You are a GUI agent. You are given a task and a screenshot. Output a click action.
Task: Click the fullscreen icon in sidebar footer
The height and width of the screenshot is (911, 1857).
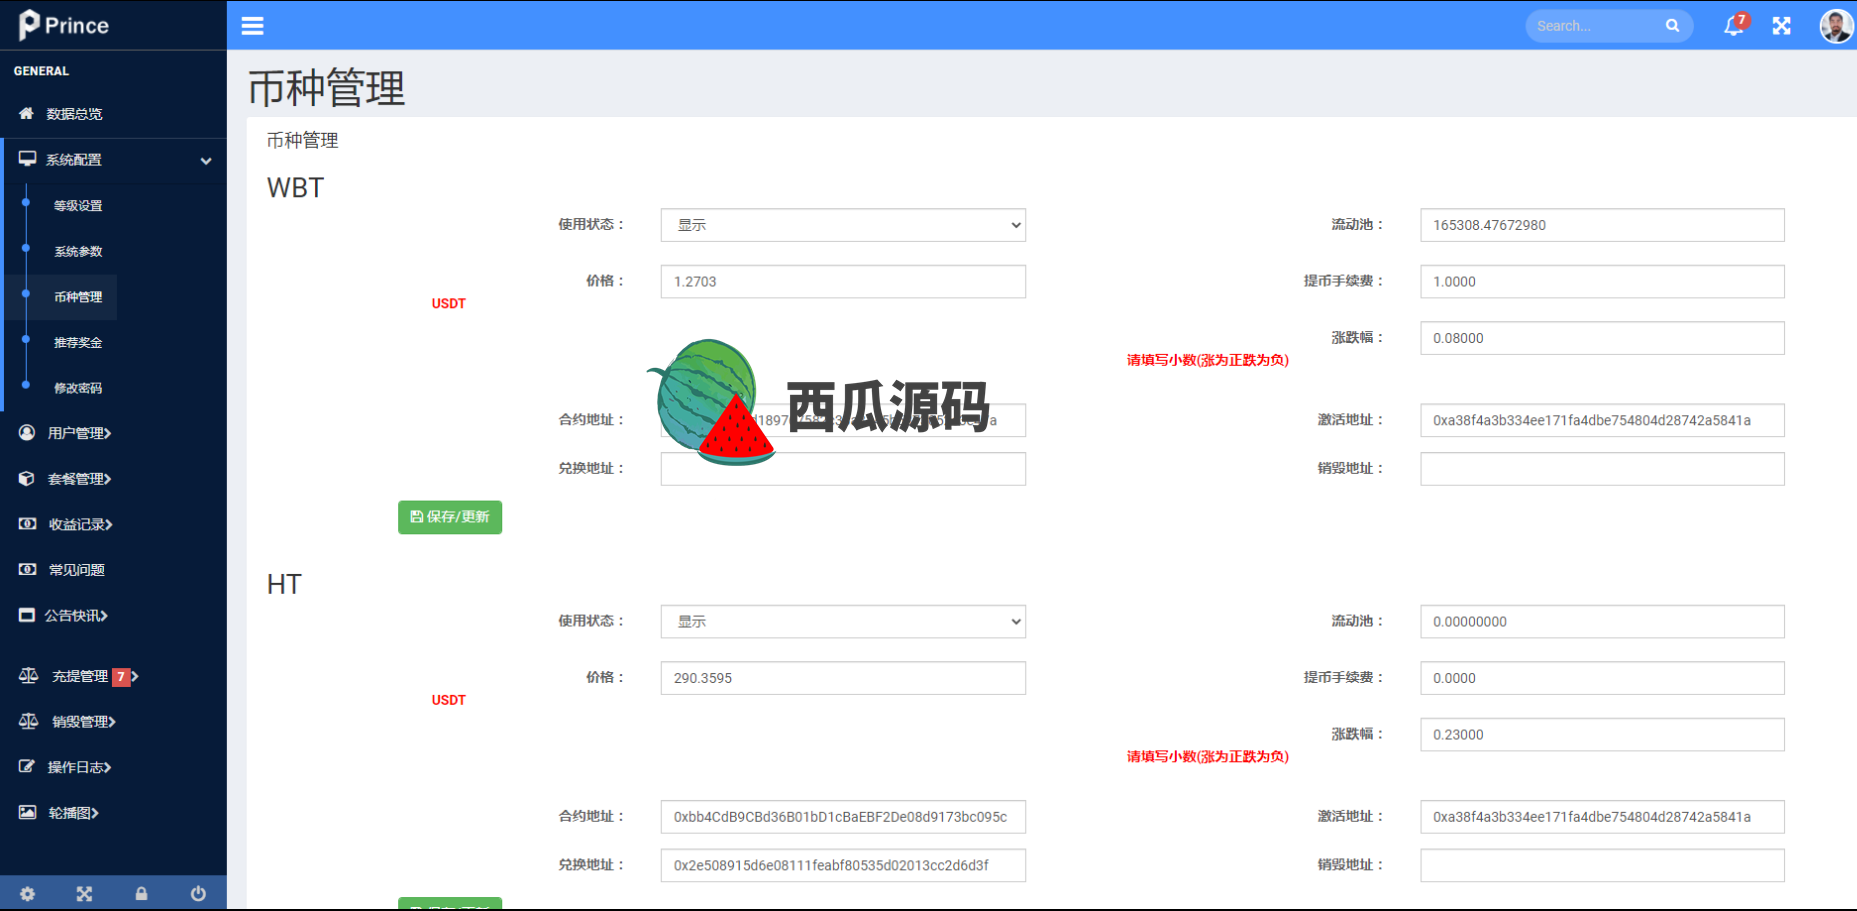[85, 894]
